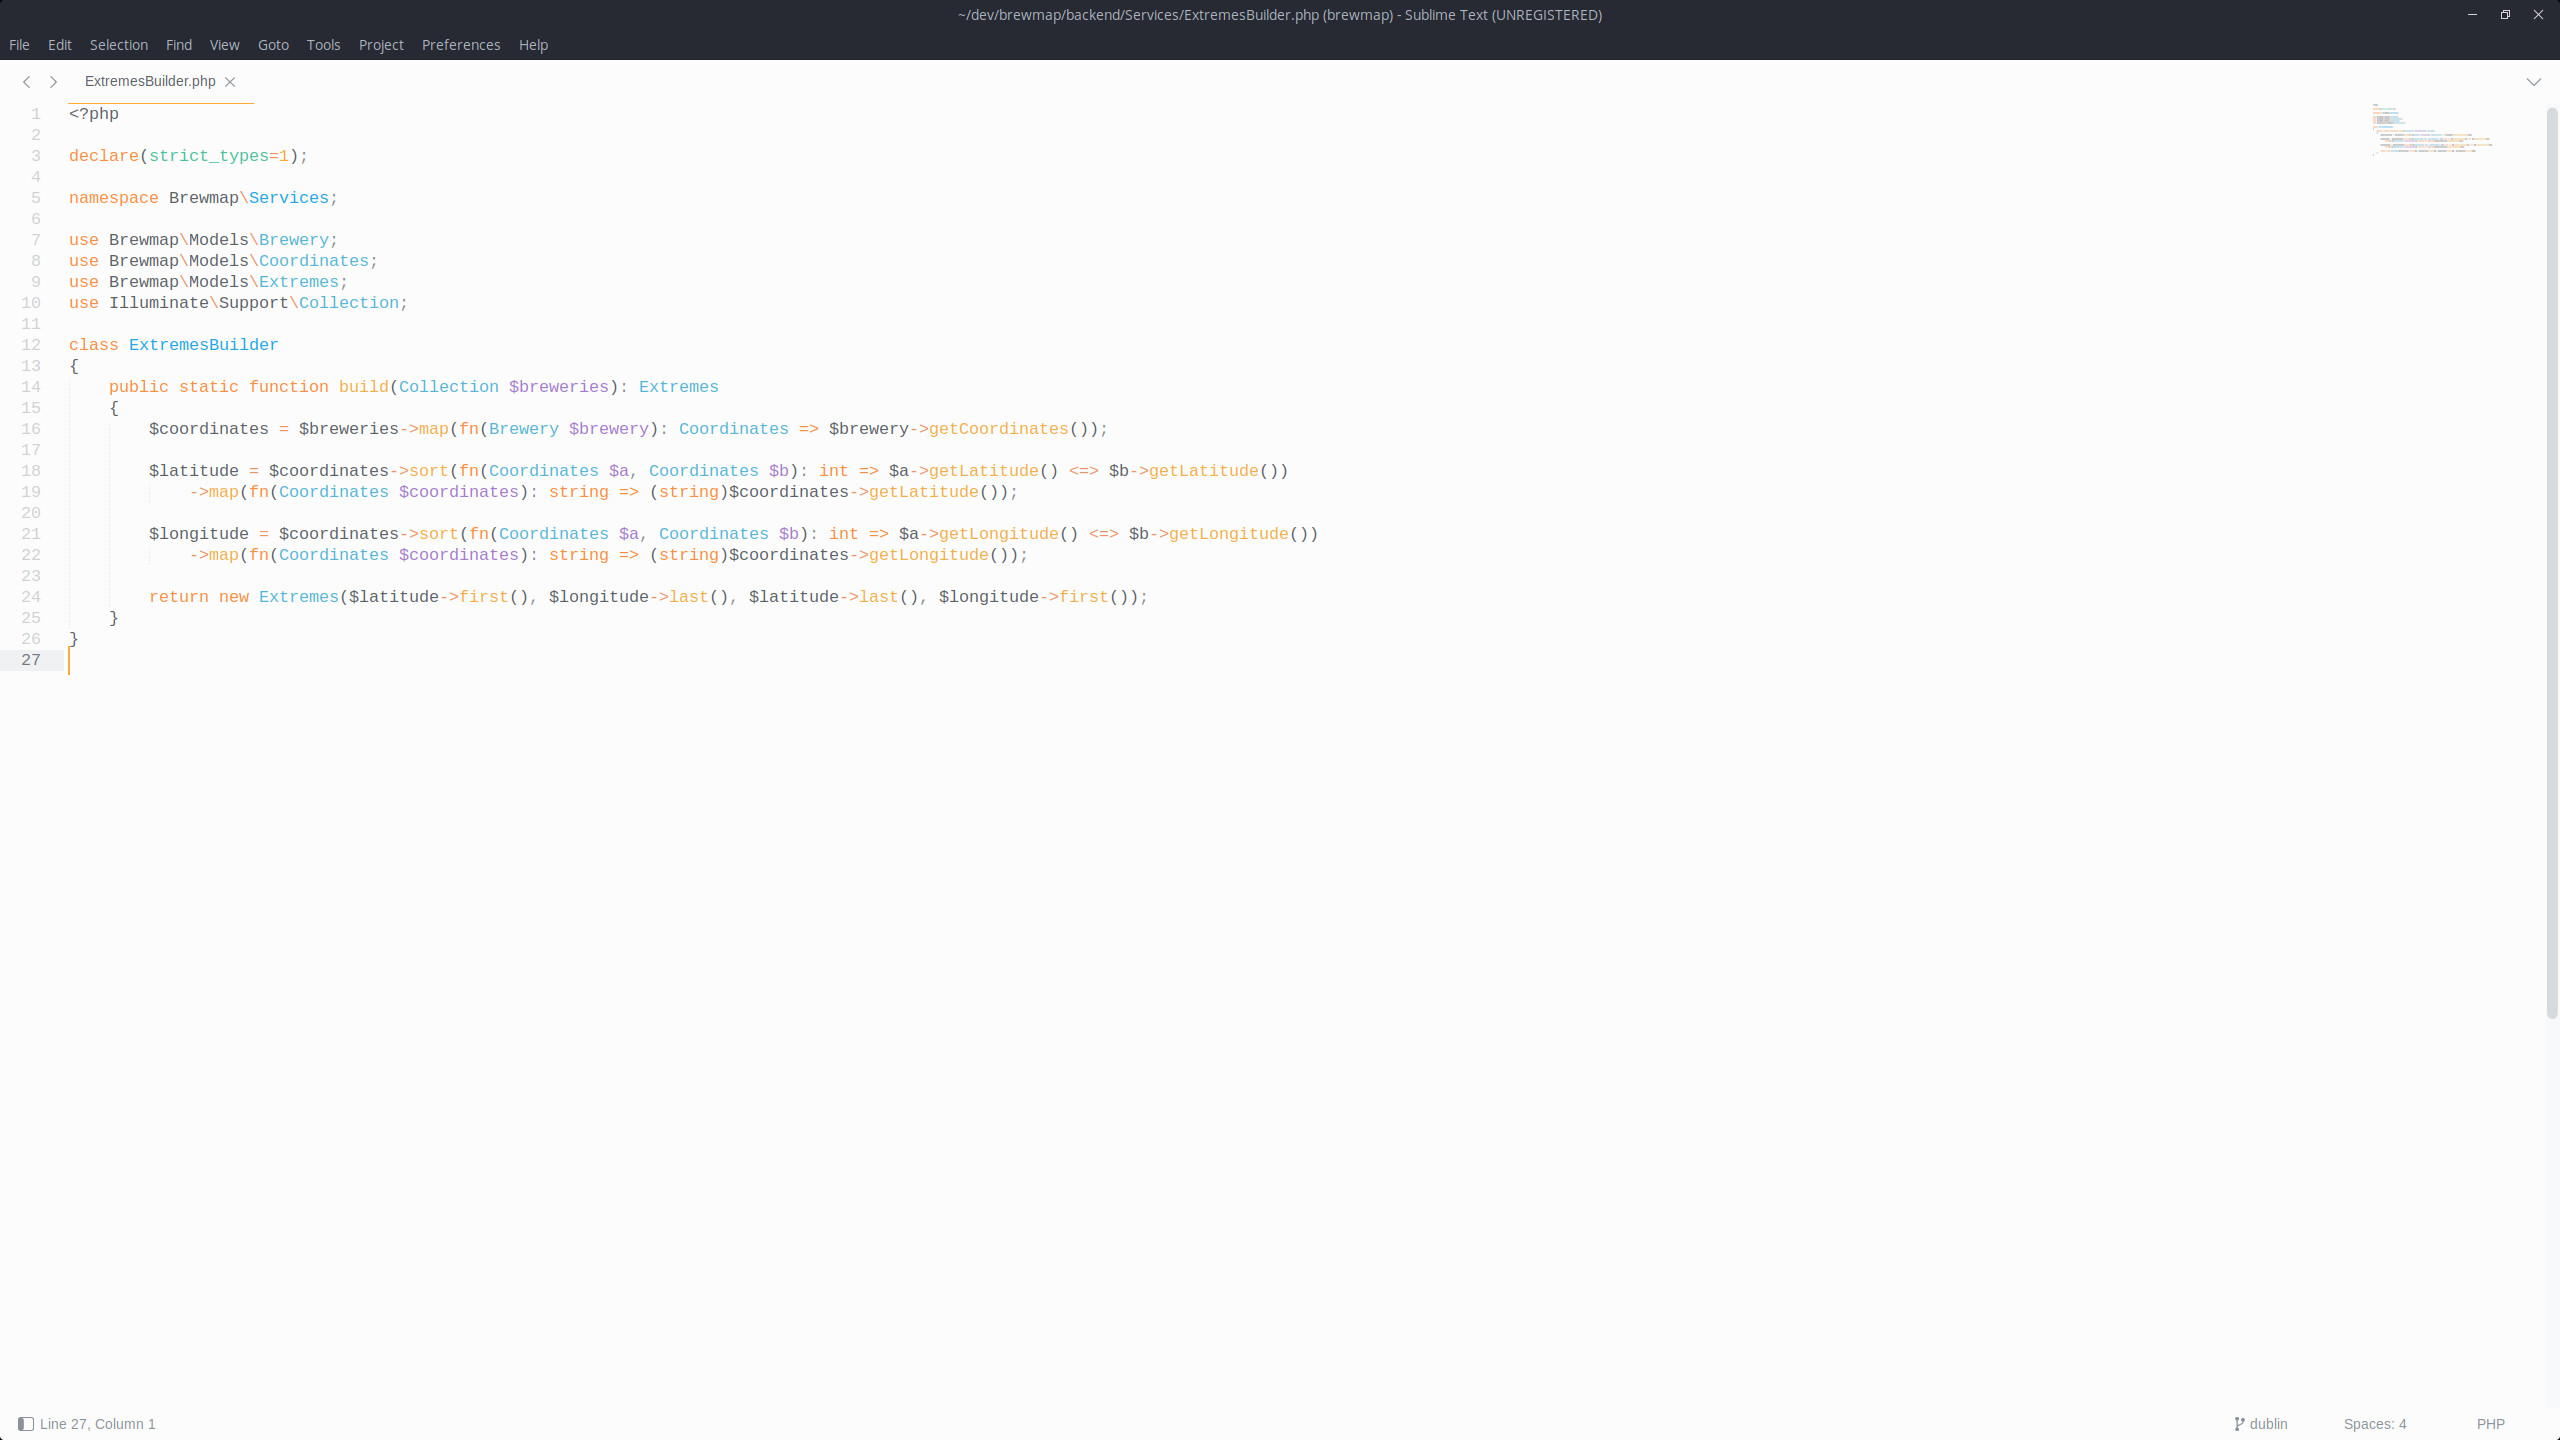The image size is (2560, 1440).
Task: Open the File menu
Action: 19,45
